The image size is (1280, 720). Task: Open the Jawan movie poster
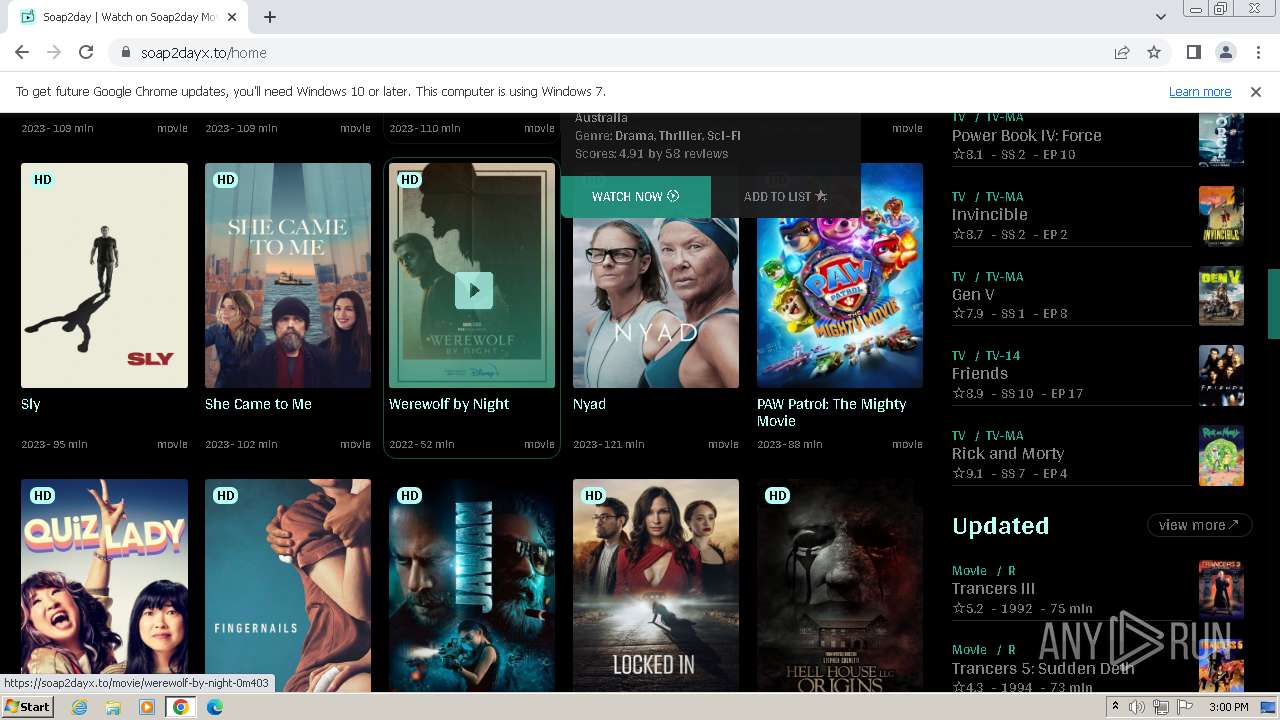click(x=472, y=585)
